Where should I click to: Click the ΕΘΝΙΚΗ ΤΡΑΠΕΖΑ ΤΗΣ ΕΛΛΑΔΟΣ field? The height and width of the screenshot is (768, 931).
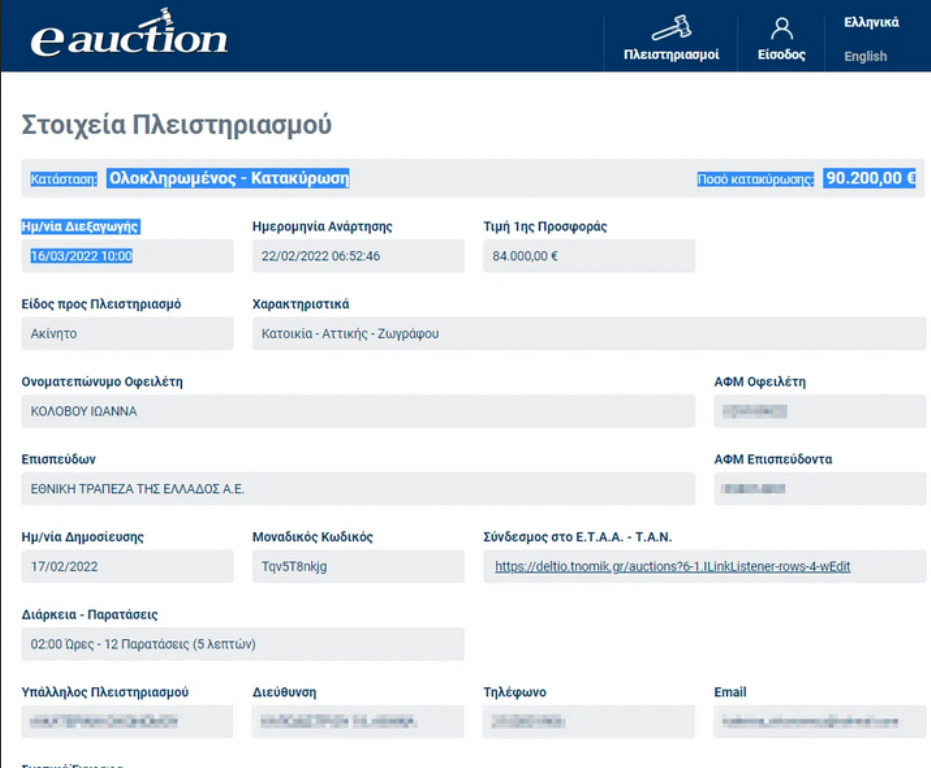[x=358, y=489]
